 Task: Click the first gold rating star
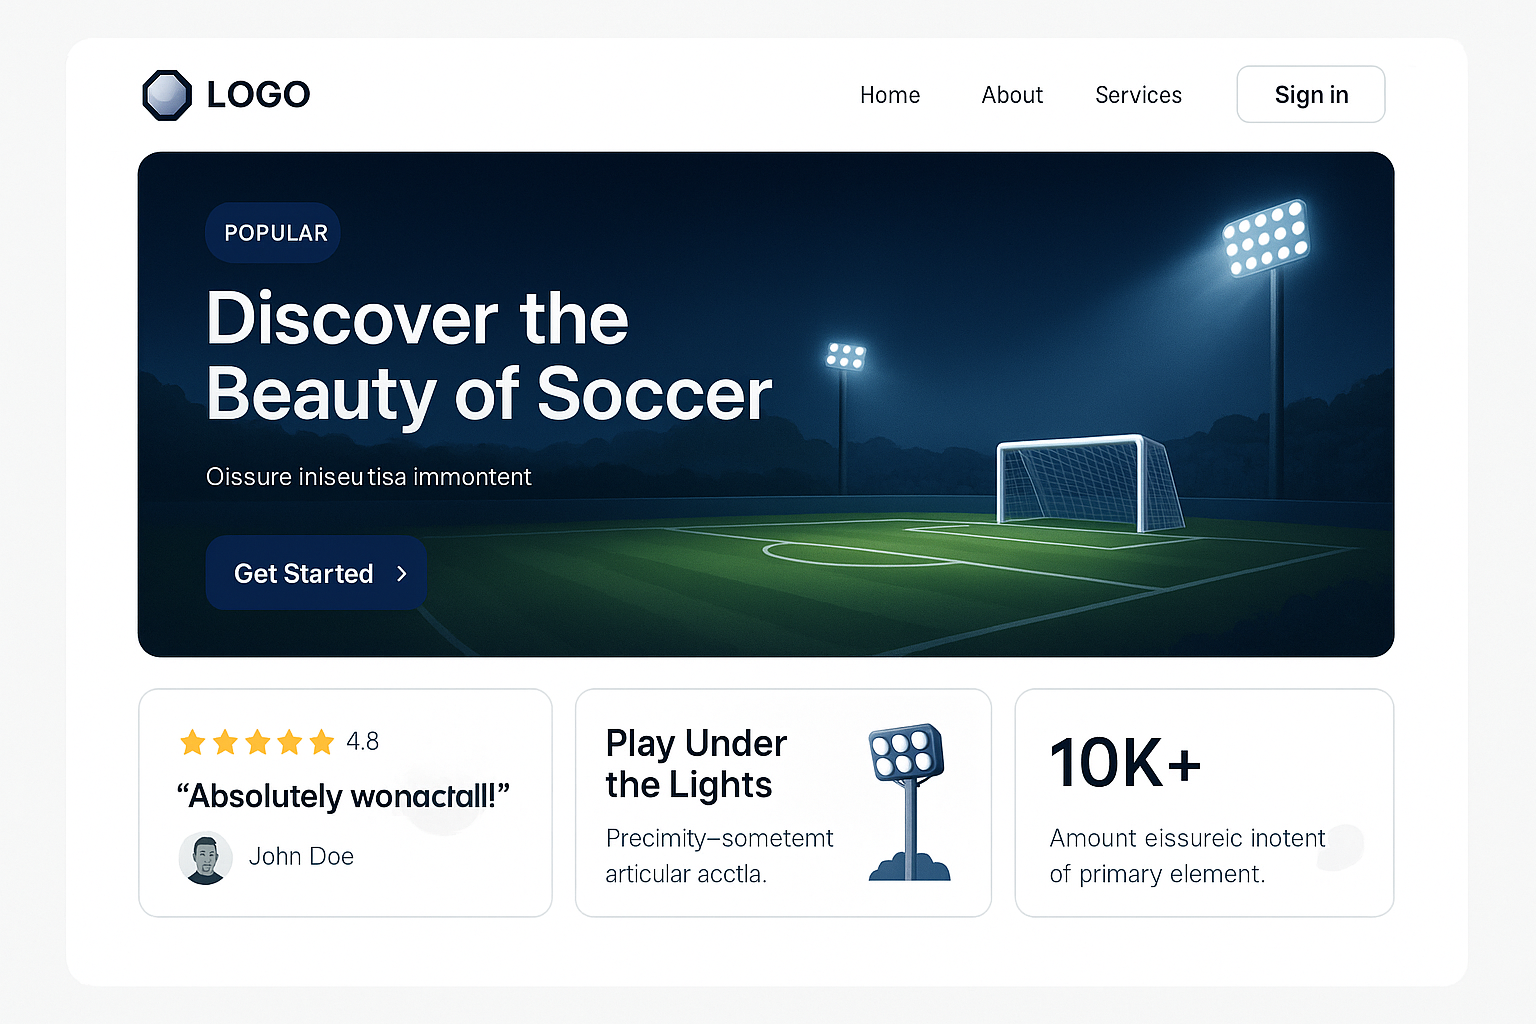click(193, 742)
